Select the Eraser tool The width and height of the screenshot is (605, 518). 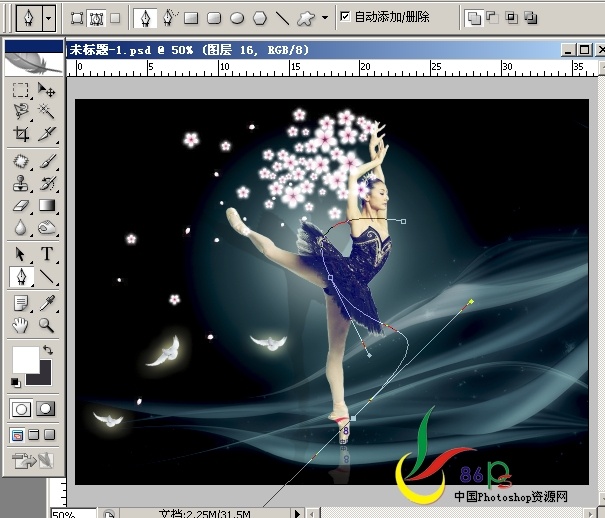click(x=21, y=205)
